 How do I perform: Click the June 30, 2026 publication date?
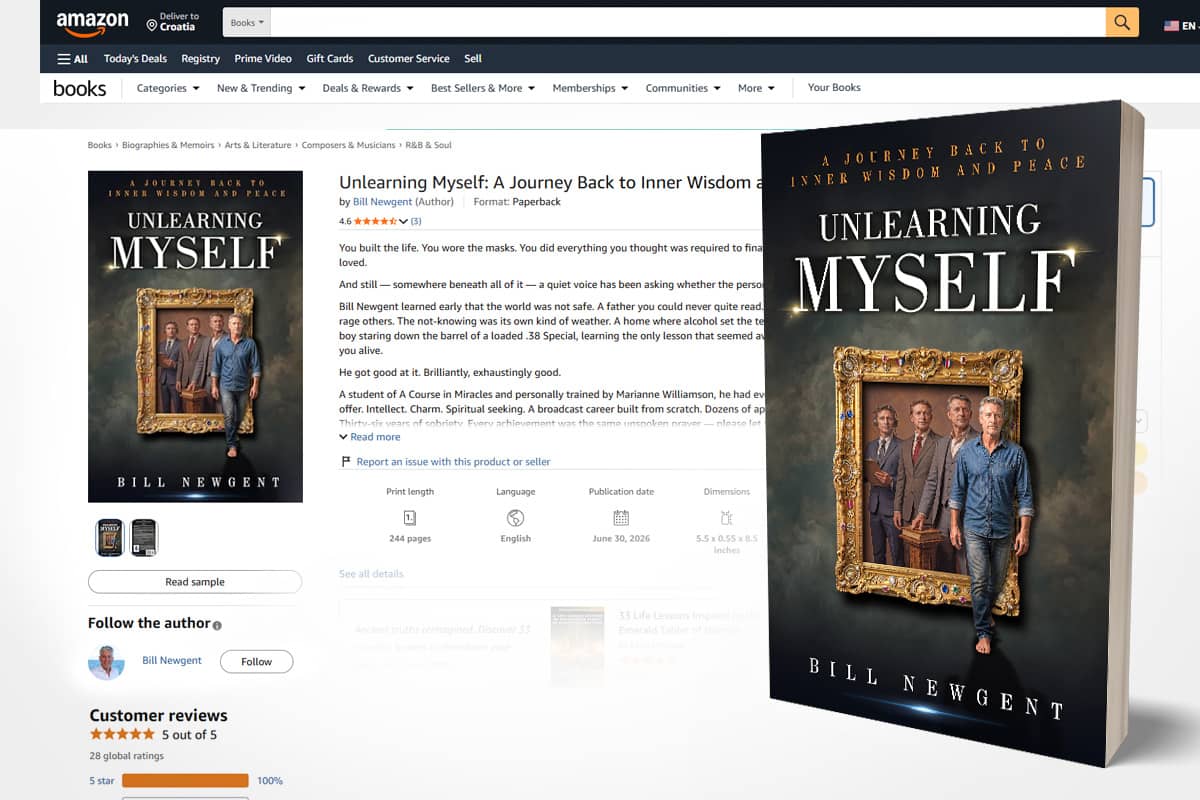[x=621, y=539]
